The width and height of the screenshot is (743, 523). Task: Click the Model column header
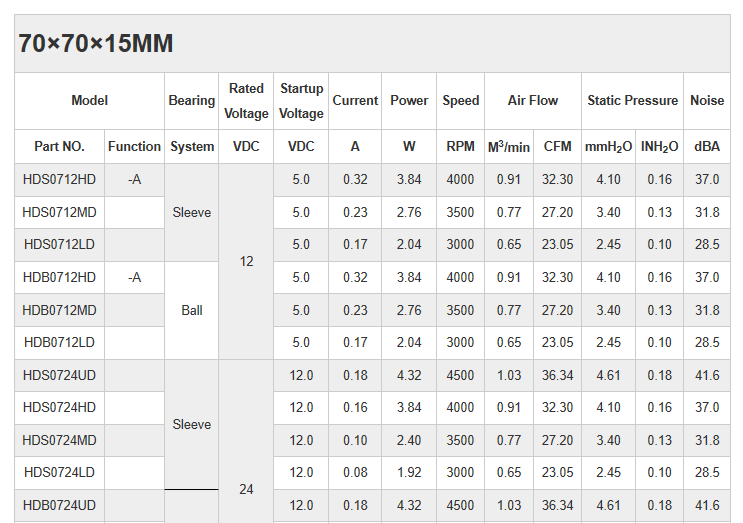(89, 100)
